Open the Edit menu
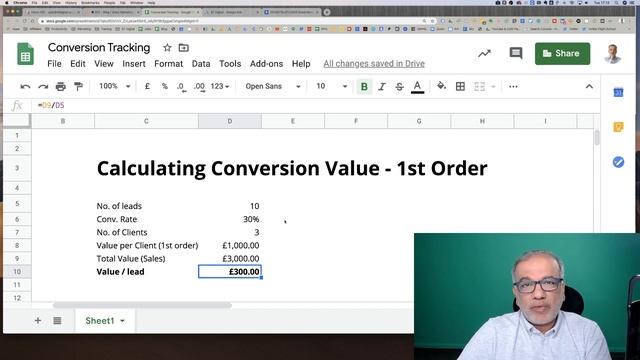The image size is (640, 360). 78,64
